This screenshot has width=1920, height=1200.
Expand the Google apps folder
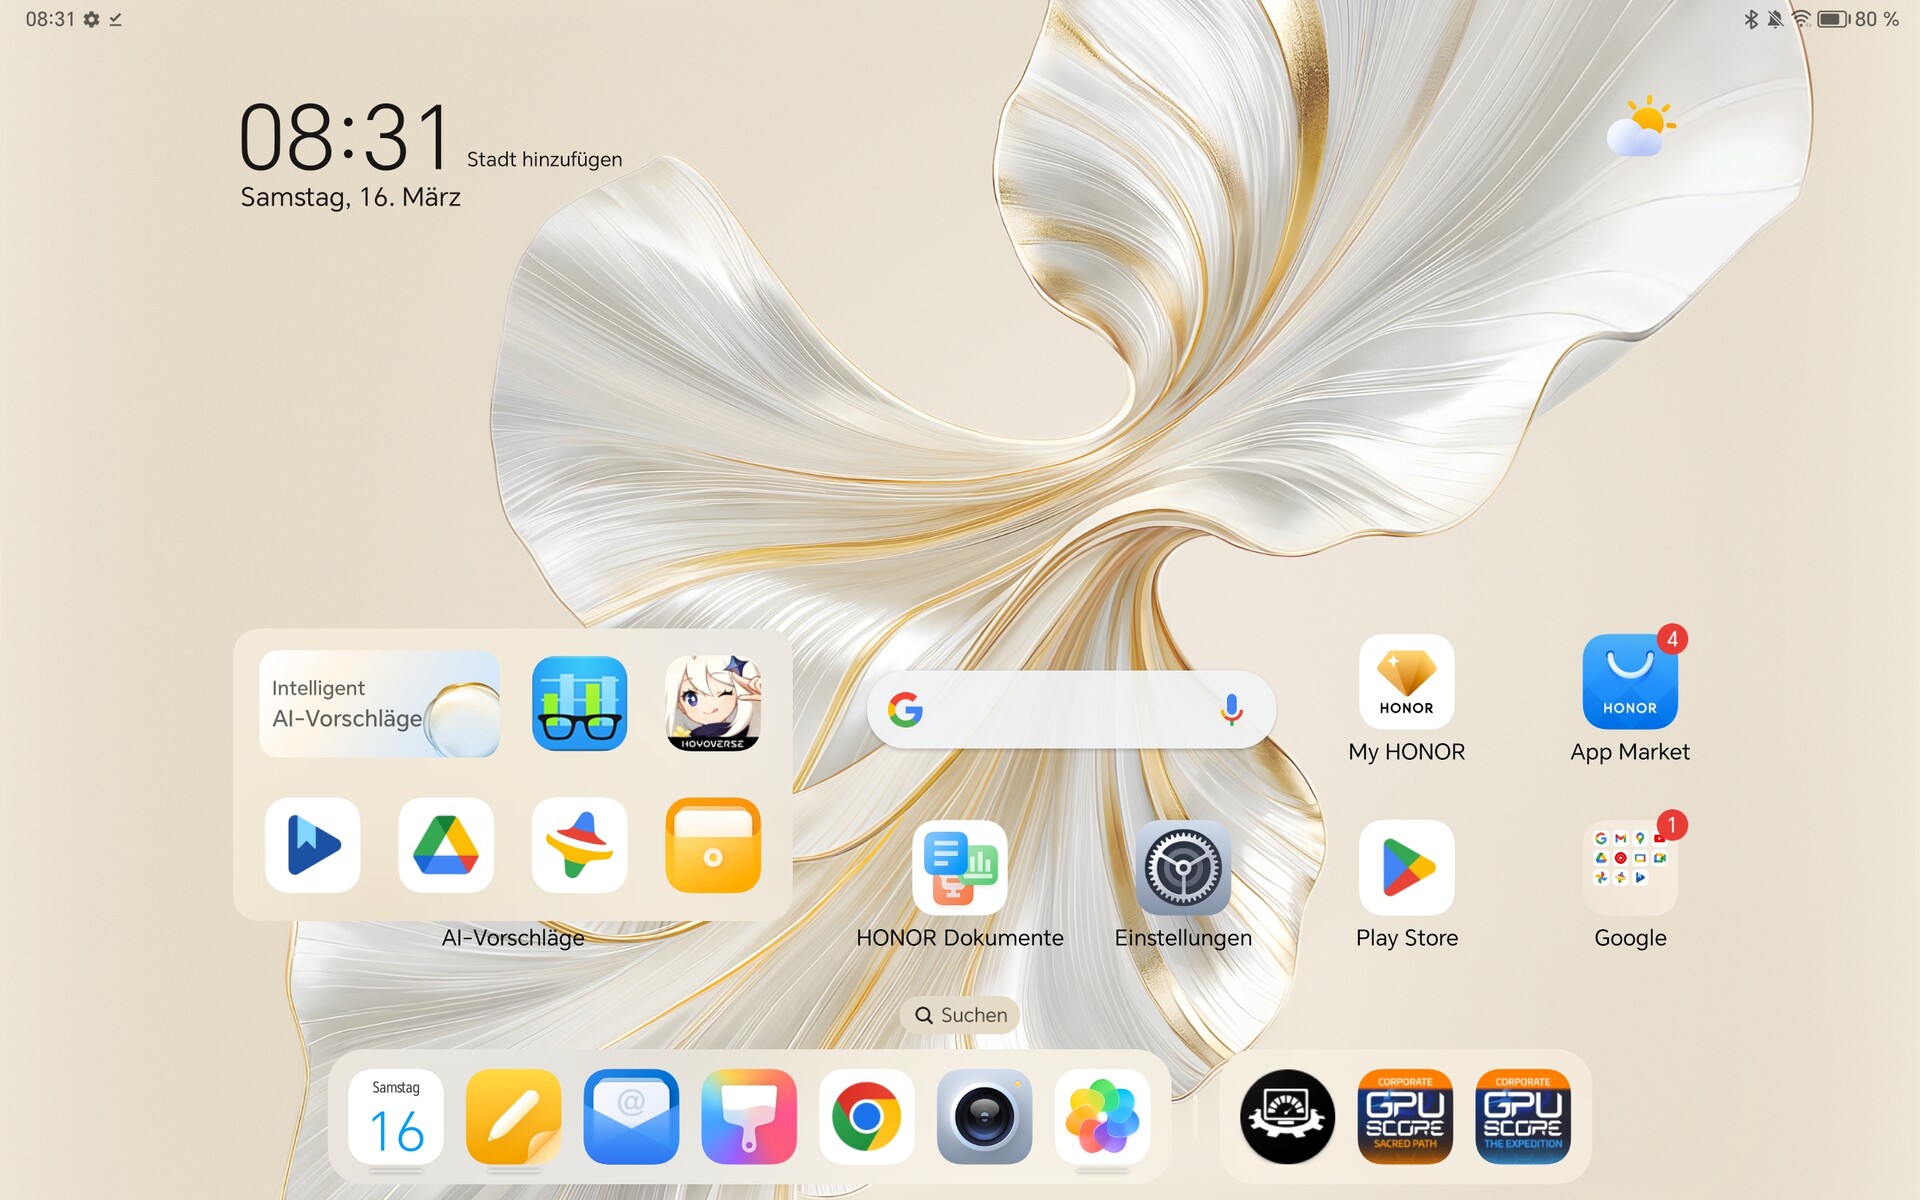(1629, 867)
